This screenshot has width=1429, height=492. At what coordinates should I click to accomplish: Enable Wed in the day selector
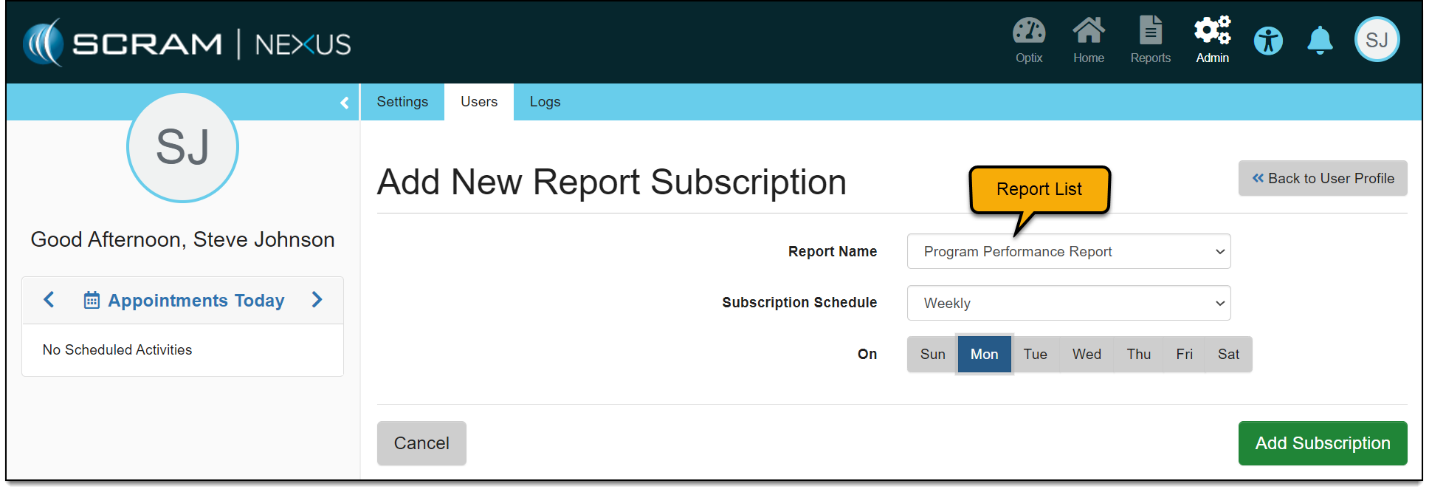point(1086,354)
